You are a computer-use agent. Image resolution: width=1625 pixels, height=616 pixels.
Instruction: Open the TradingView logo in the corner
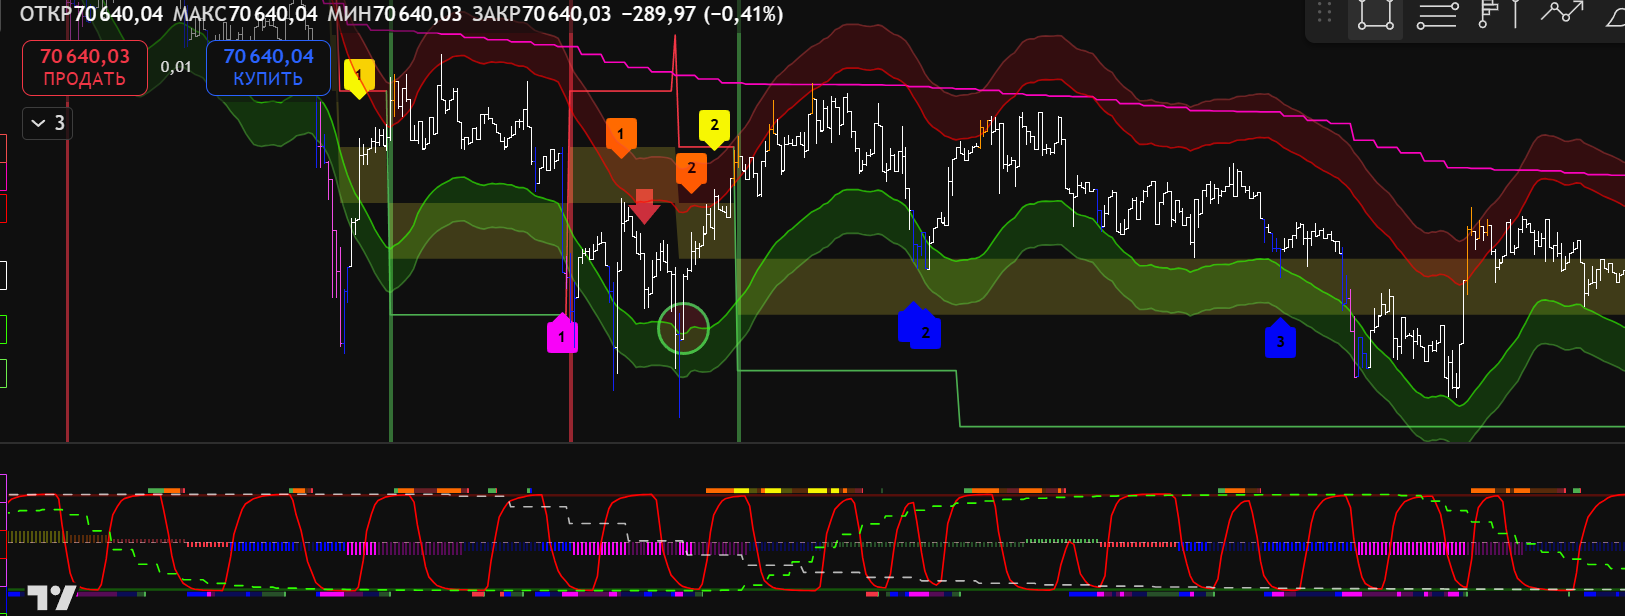pos(51,598)
